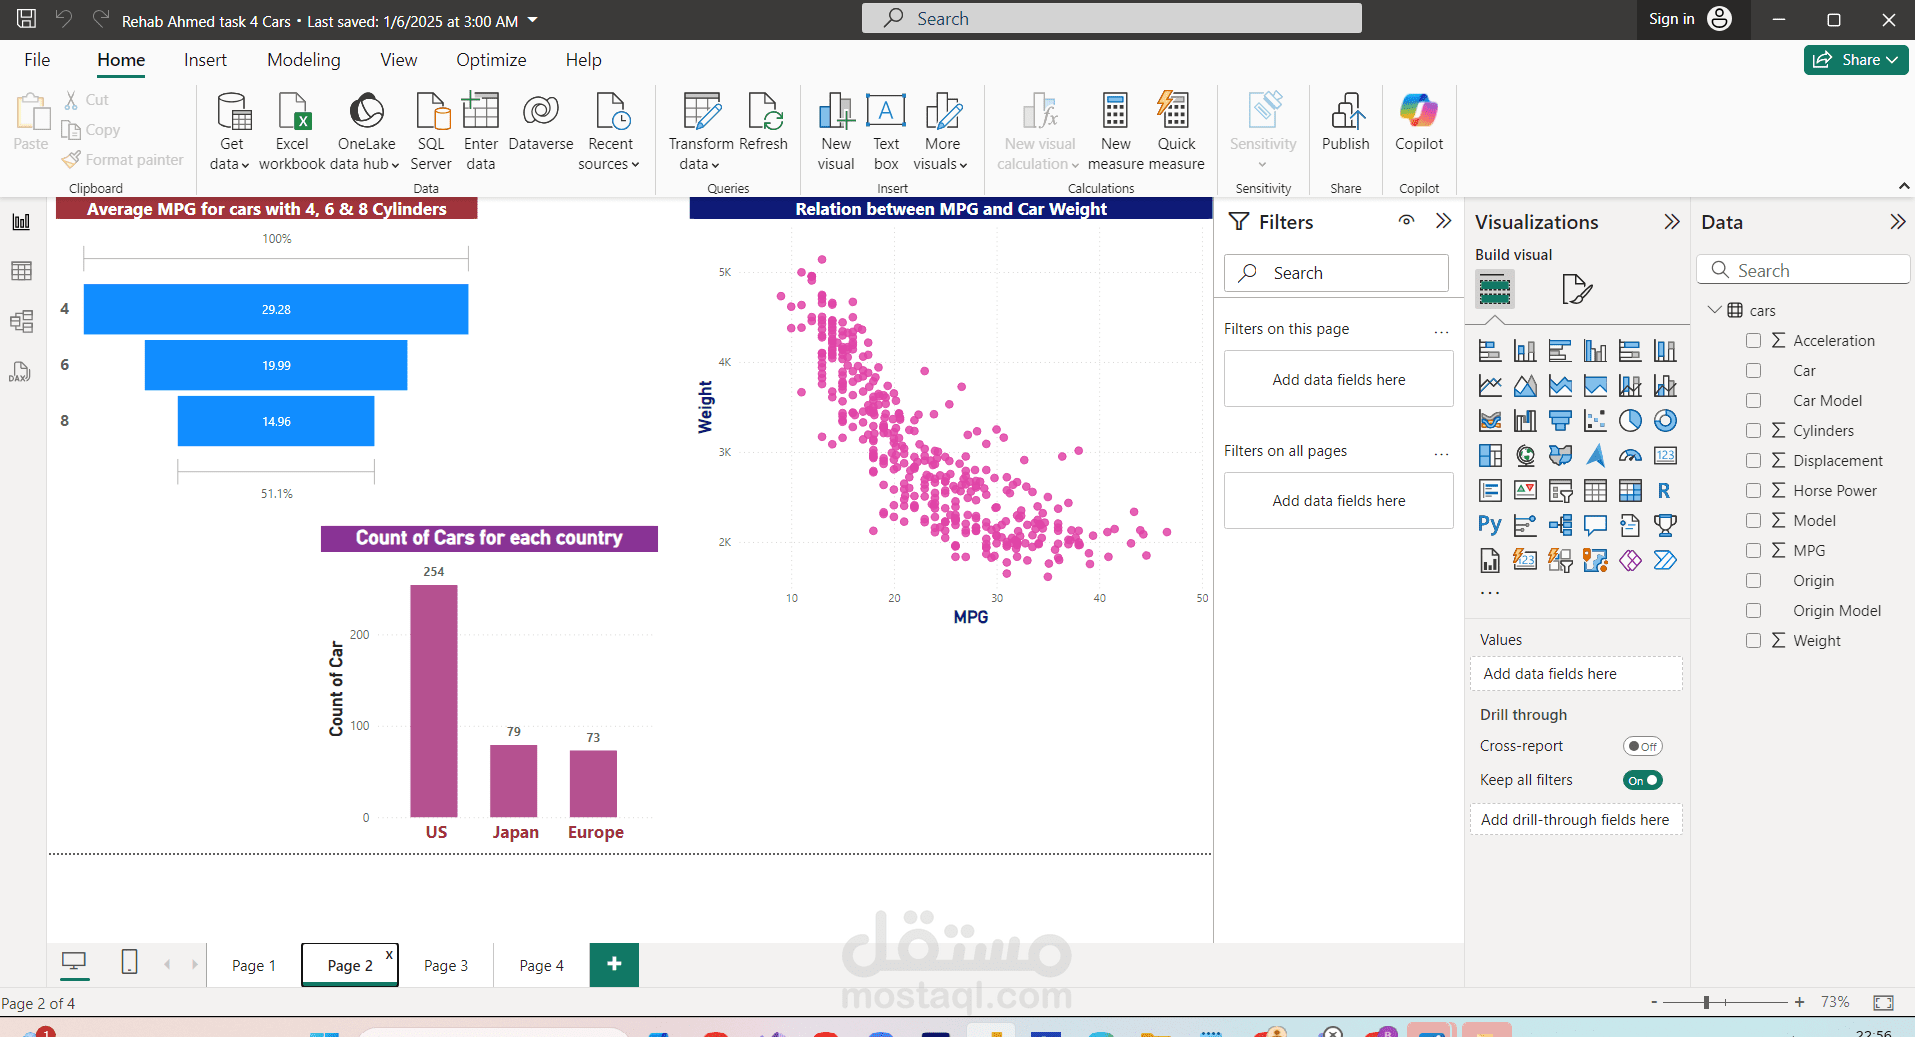Check the Cylinders field
Image resolution: width=1915 pixels, height=1037 pixels.
[1753, 431]
